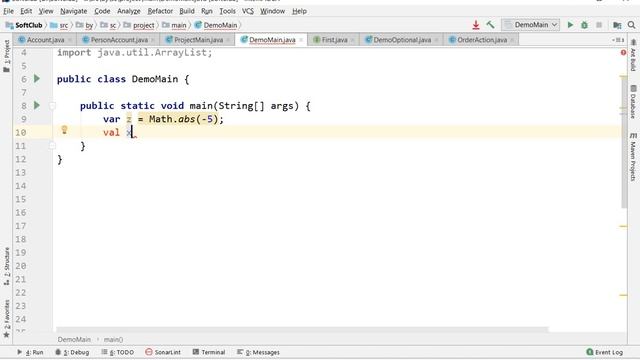Click the src breadcrumb folder
This screenshot has width=640, height=360.
click(60, 25)
